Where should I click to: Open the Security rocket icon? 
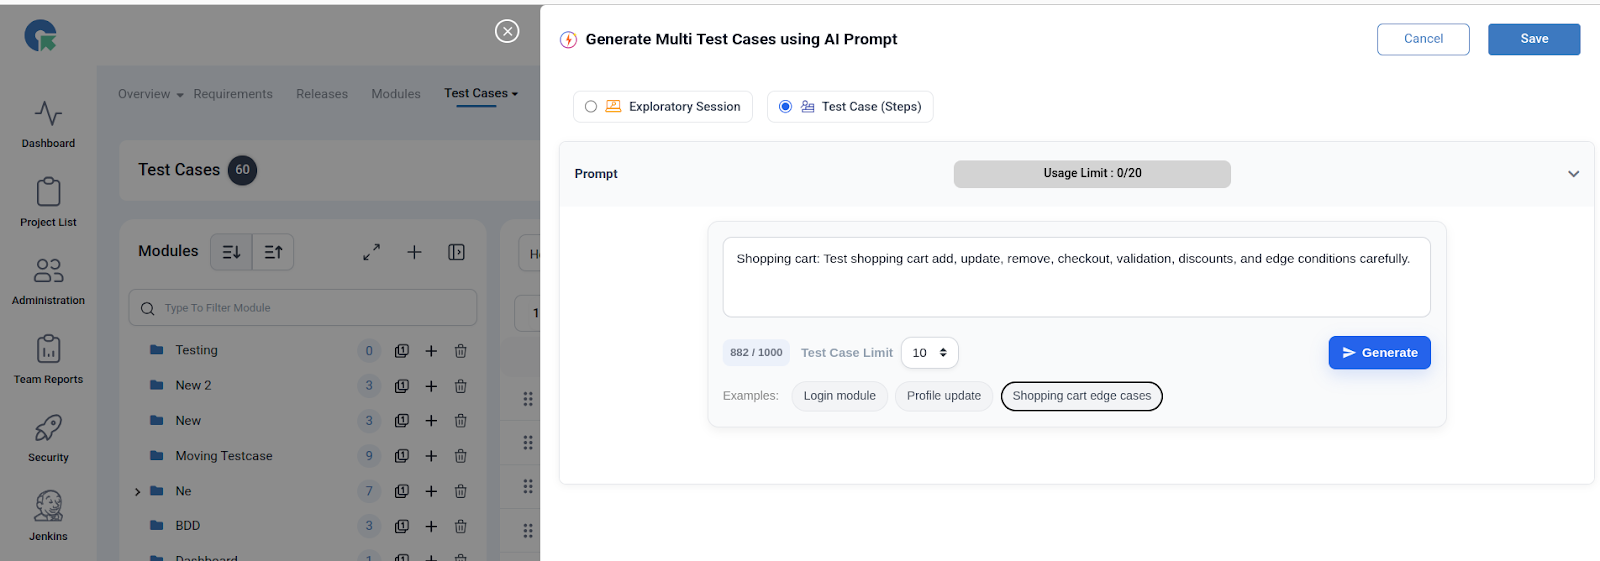(48, 428)
